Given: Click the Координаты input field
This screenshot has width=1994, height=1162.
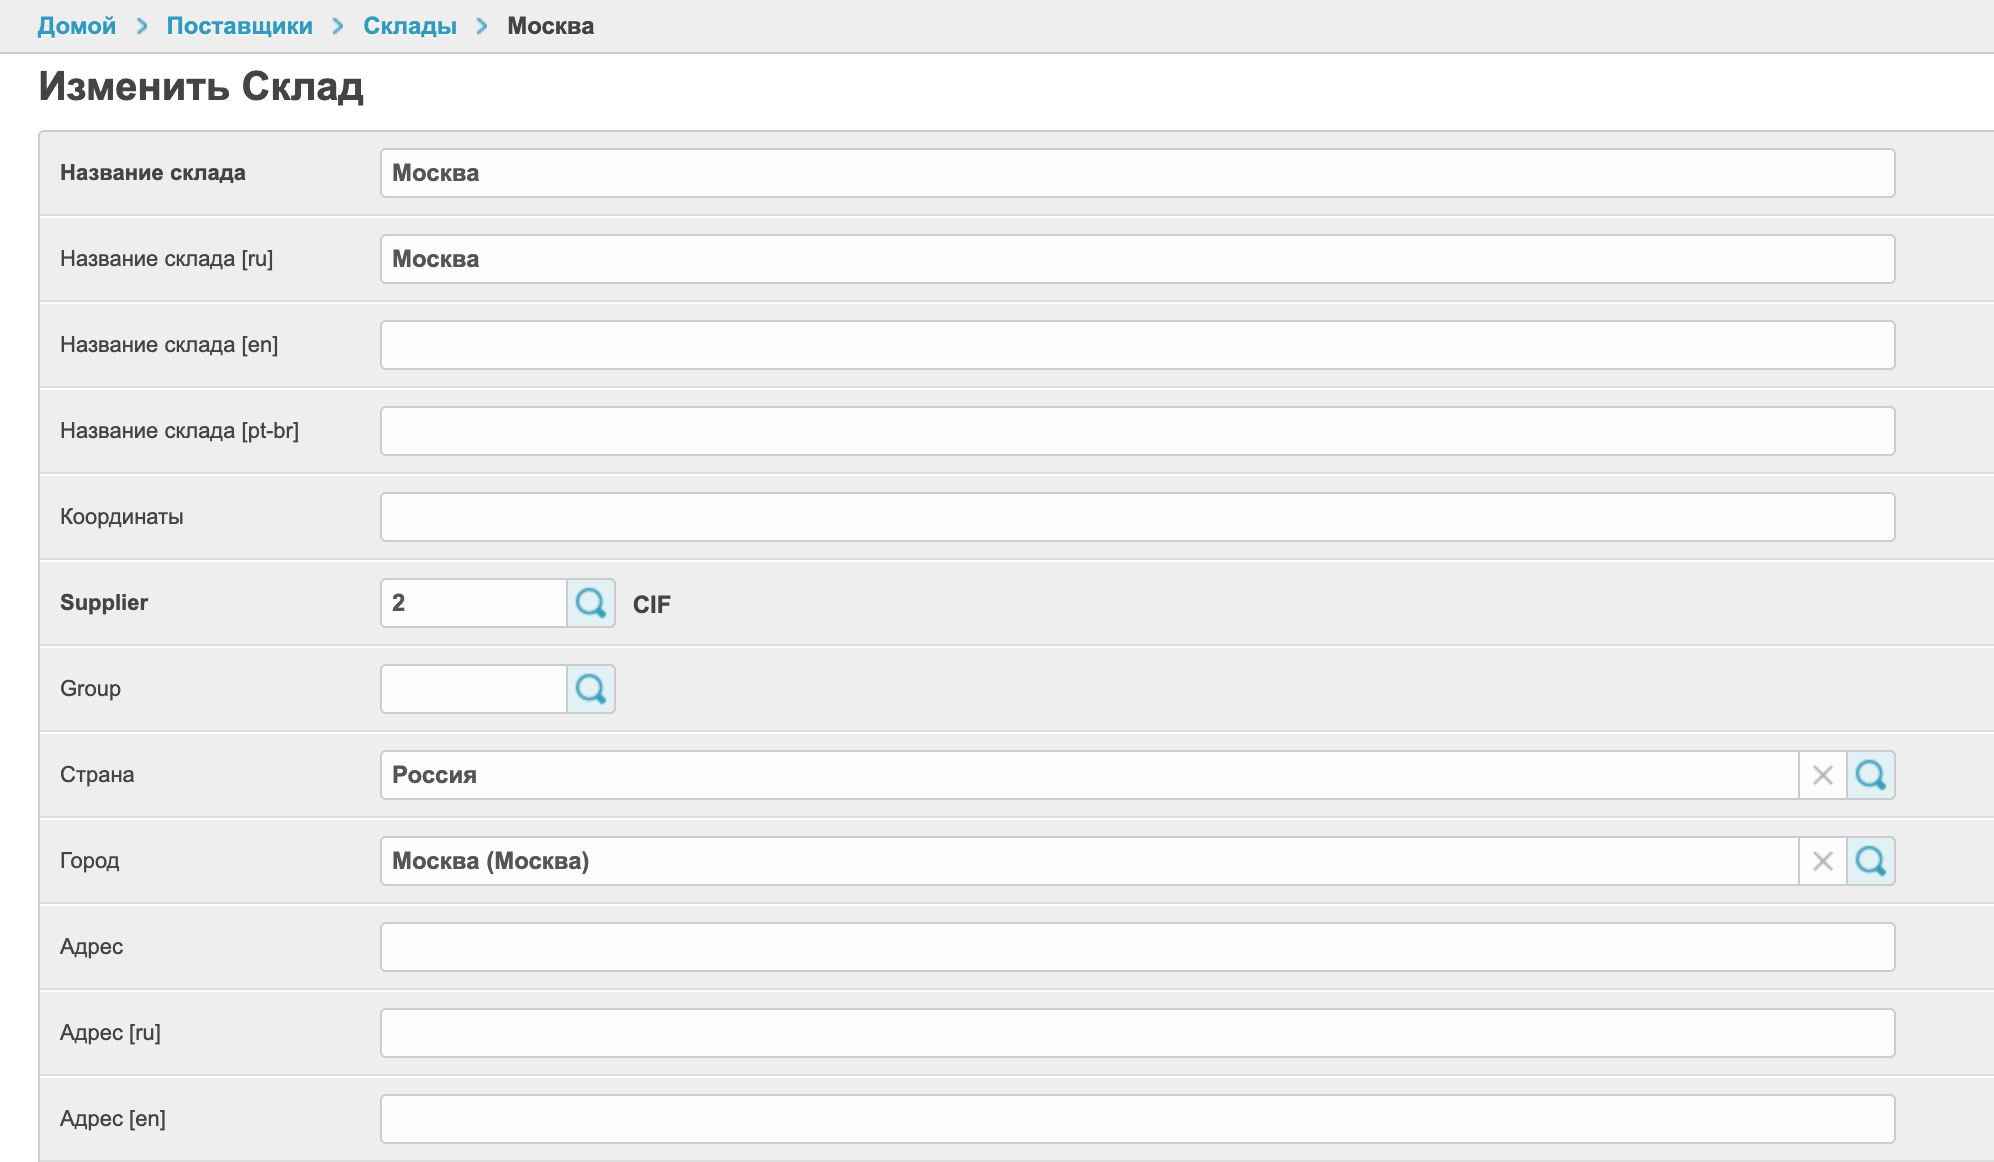Looking at the screenshot, I should click(x=1137, y=517).
